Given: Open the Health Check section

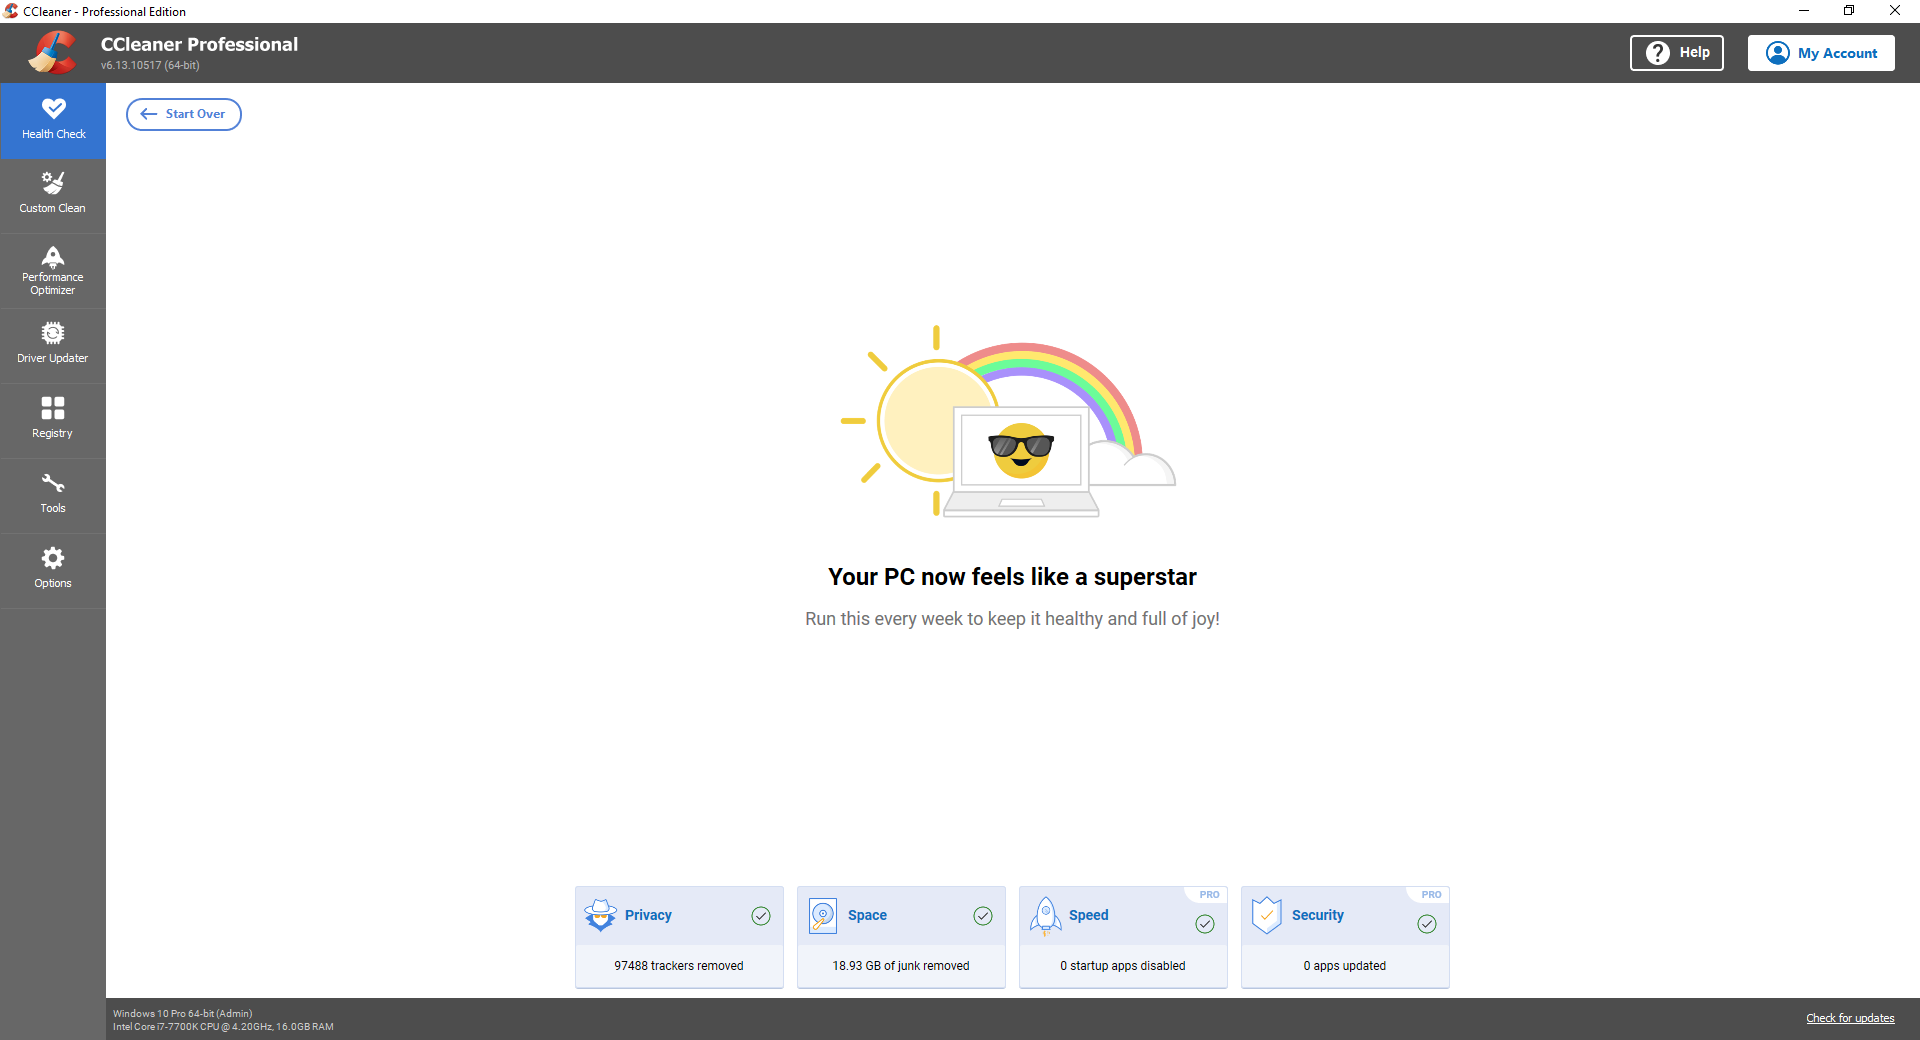Looking at the screenshot, I should click(x=53, y=121).
